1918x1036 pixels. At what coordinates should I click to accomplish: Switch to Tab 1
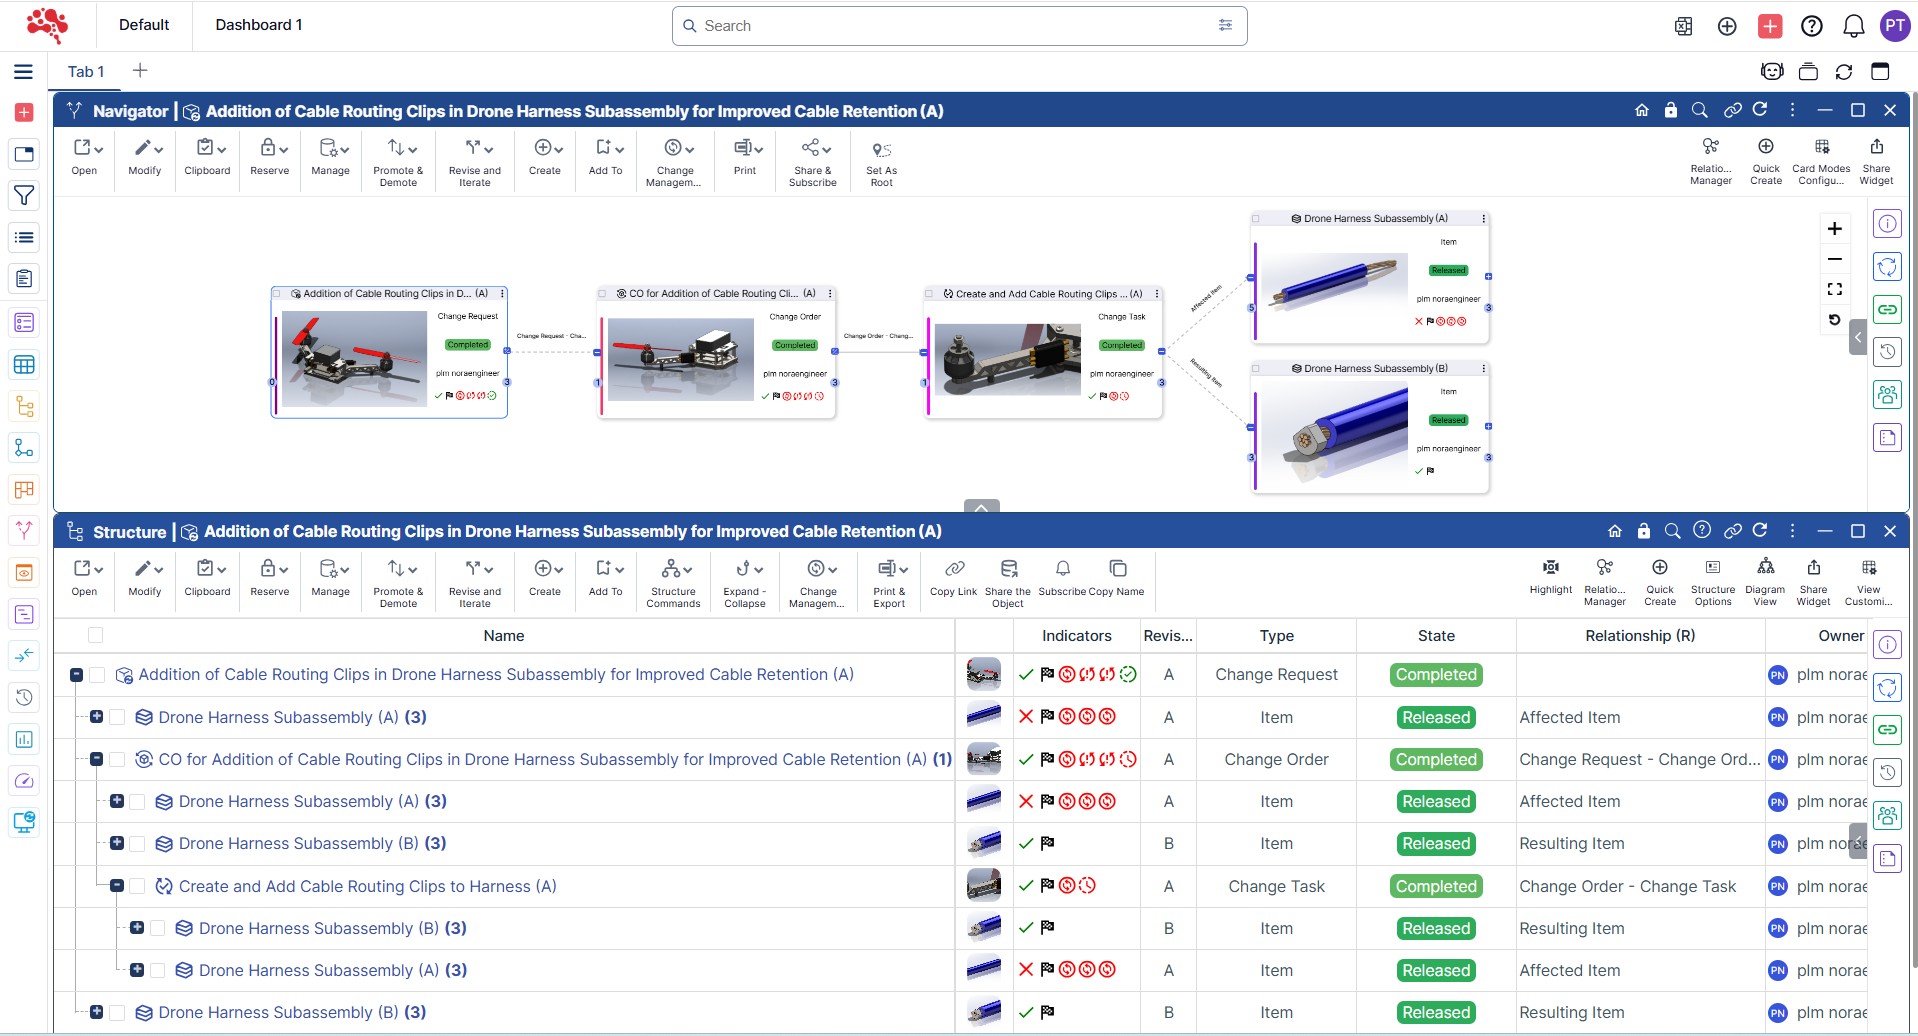pyautogui.click(x=85, y=72)
